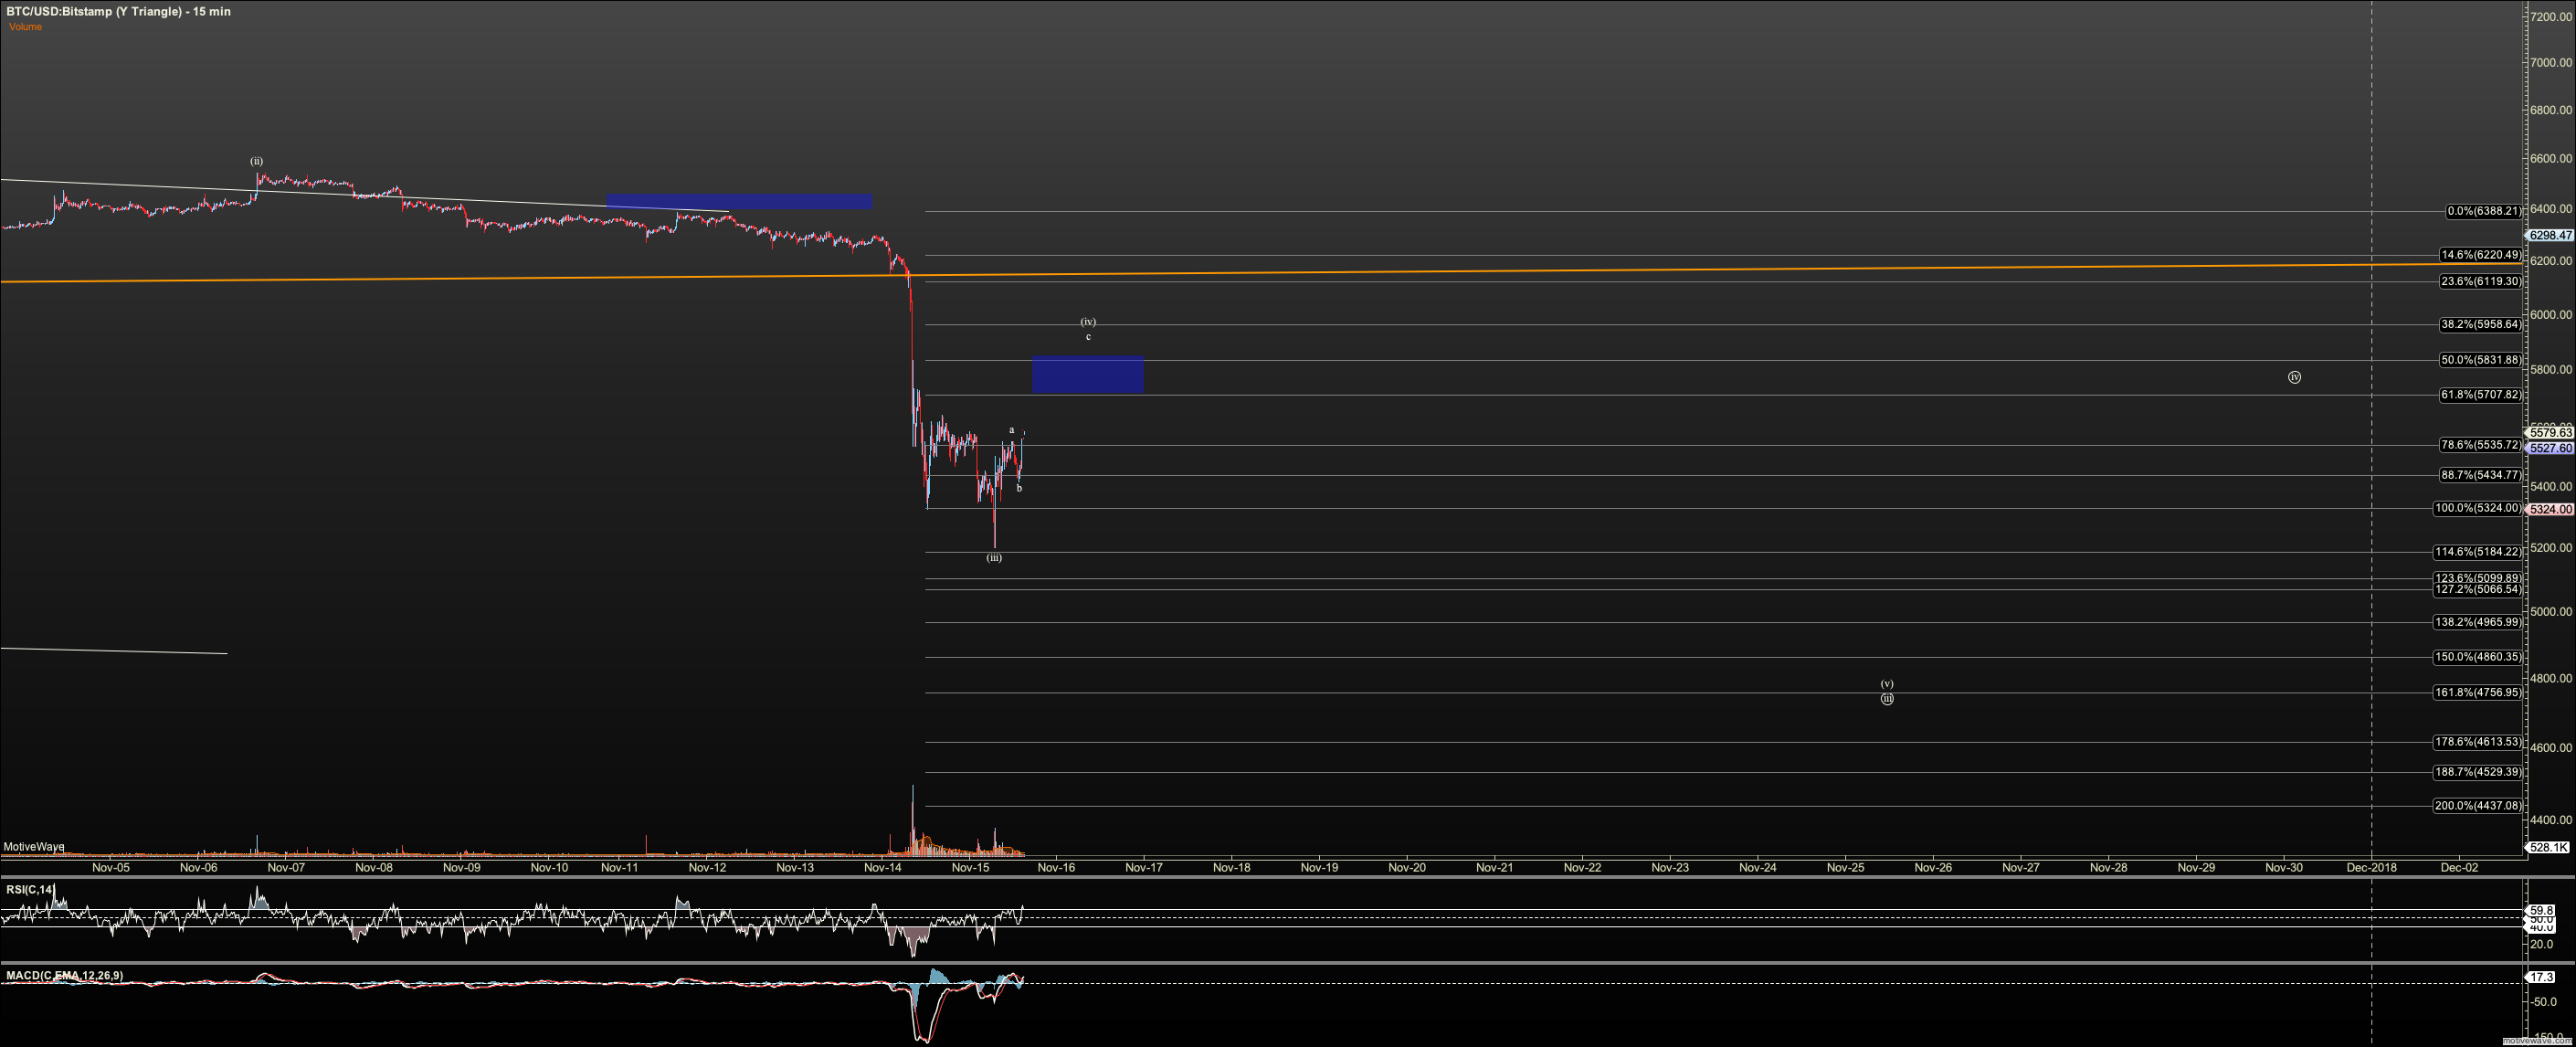The height and width of the screenshot is (1047, 2576).
Task: Select the wave (v) projection label
Action: click(1887, 684)
